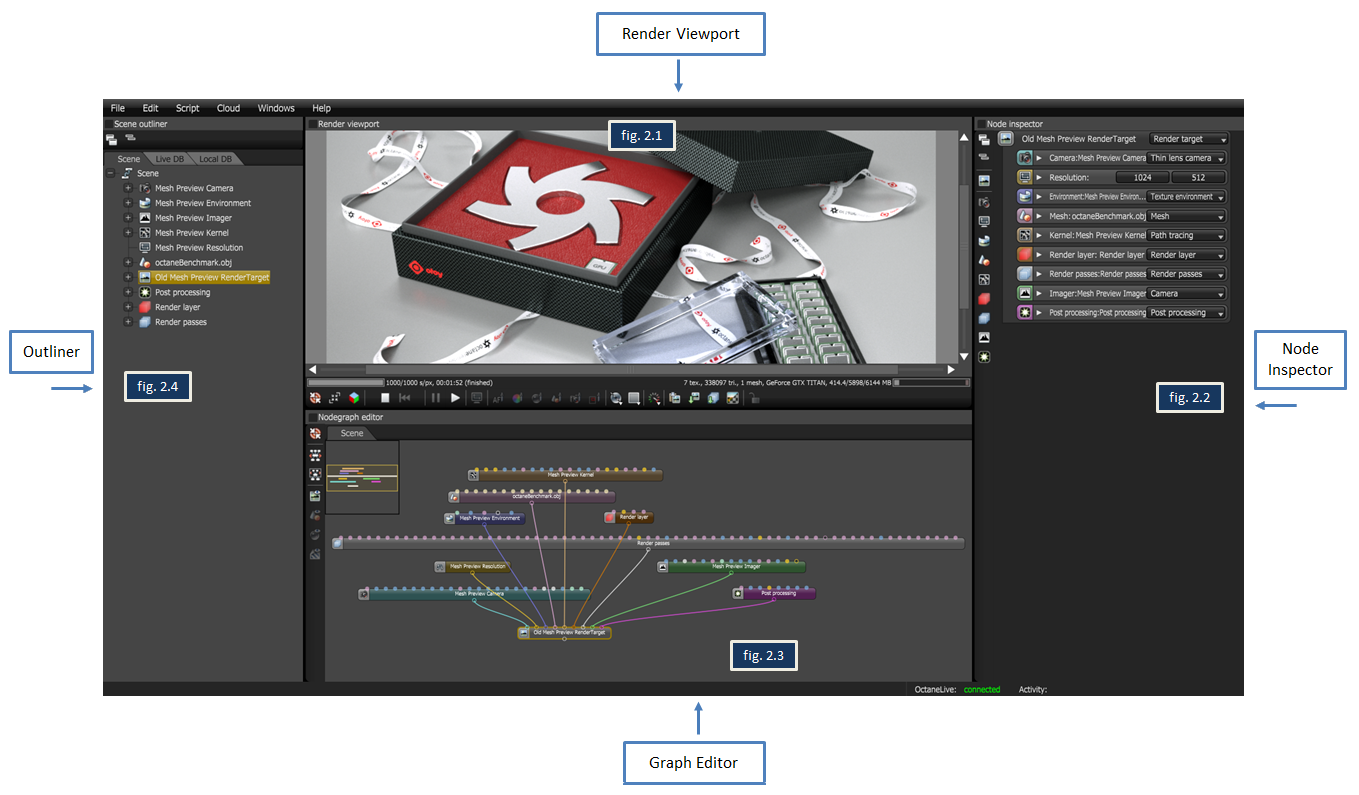The height and width of the screenshot is (795, 1359).
Task: Click the stacked windows icon atop Node inspector sidebar
Action: coord(984,139)
